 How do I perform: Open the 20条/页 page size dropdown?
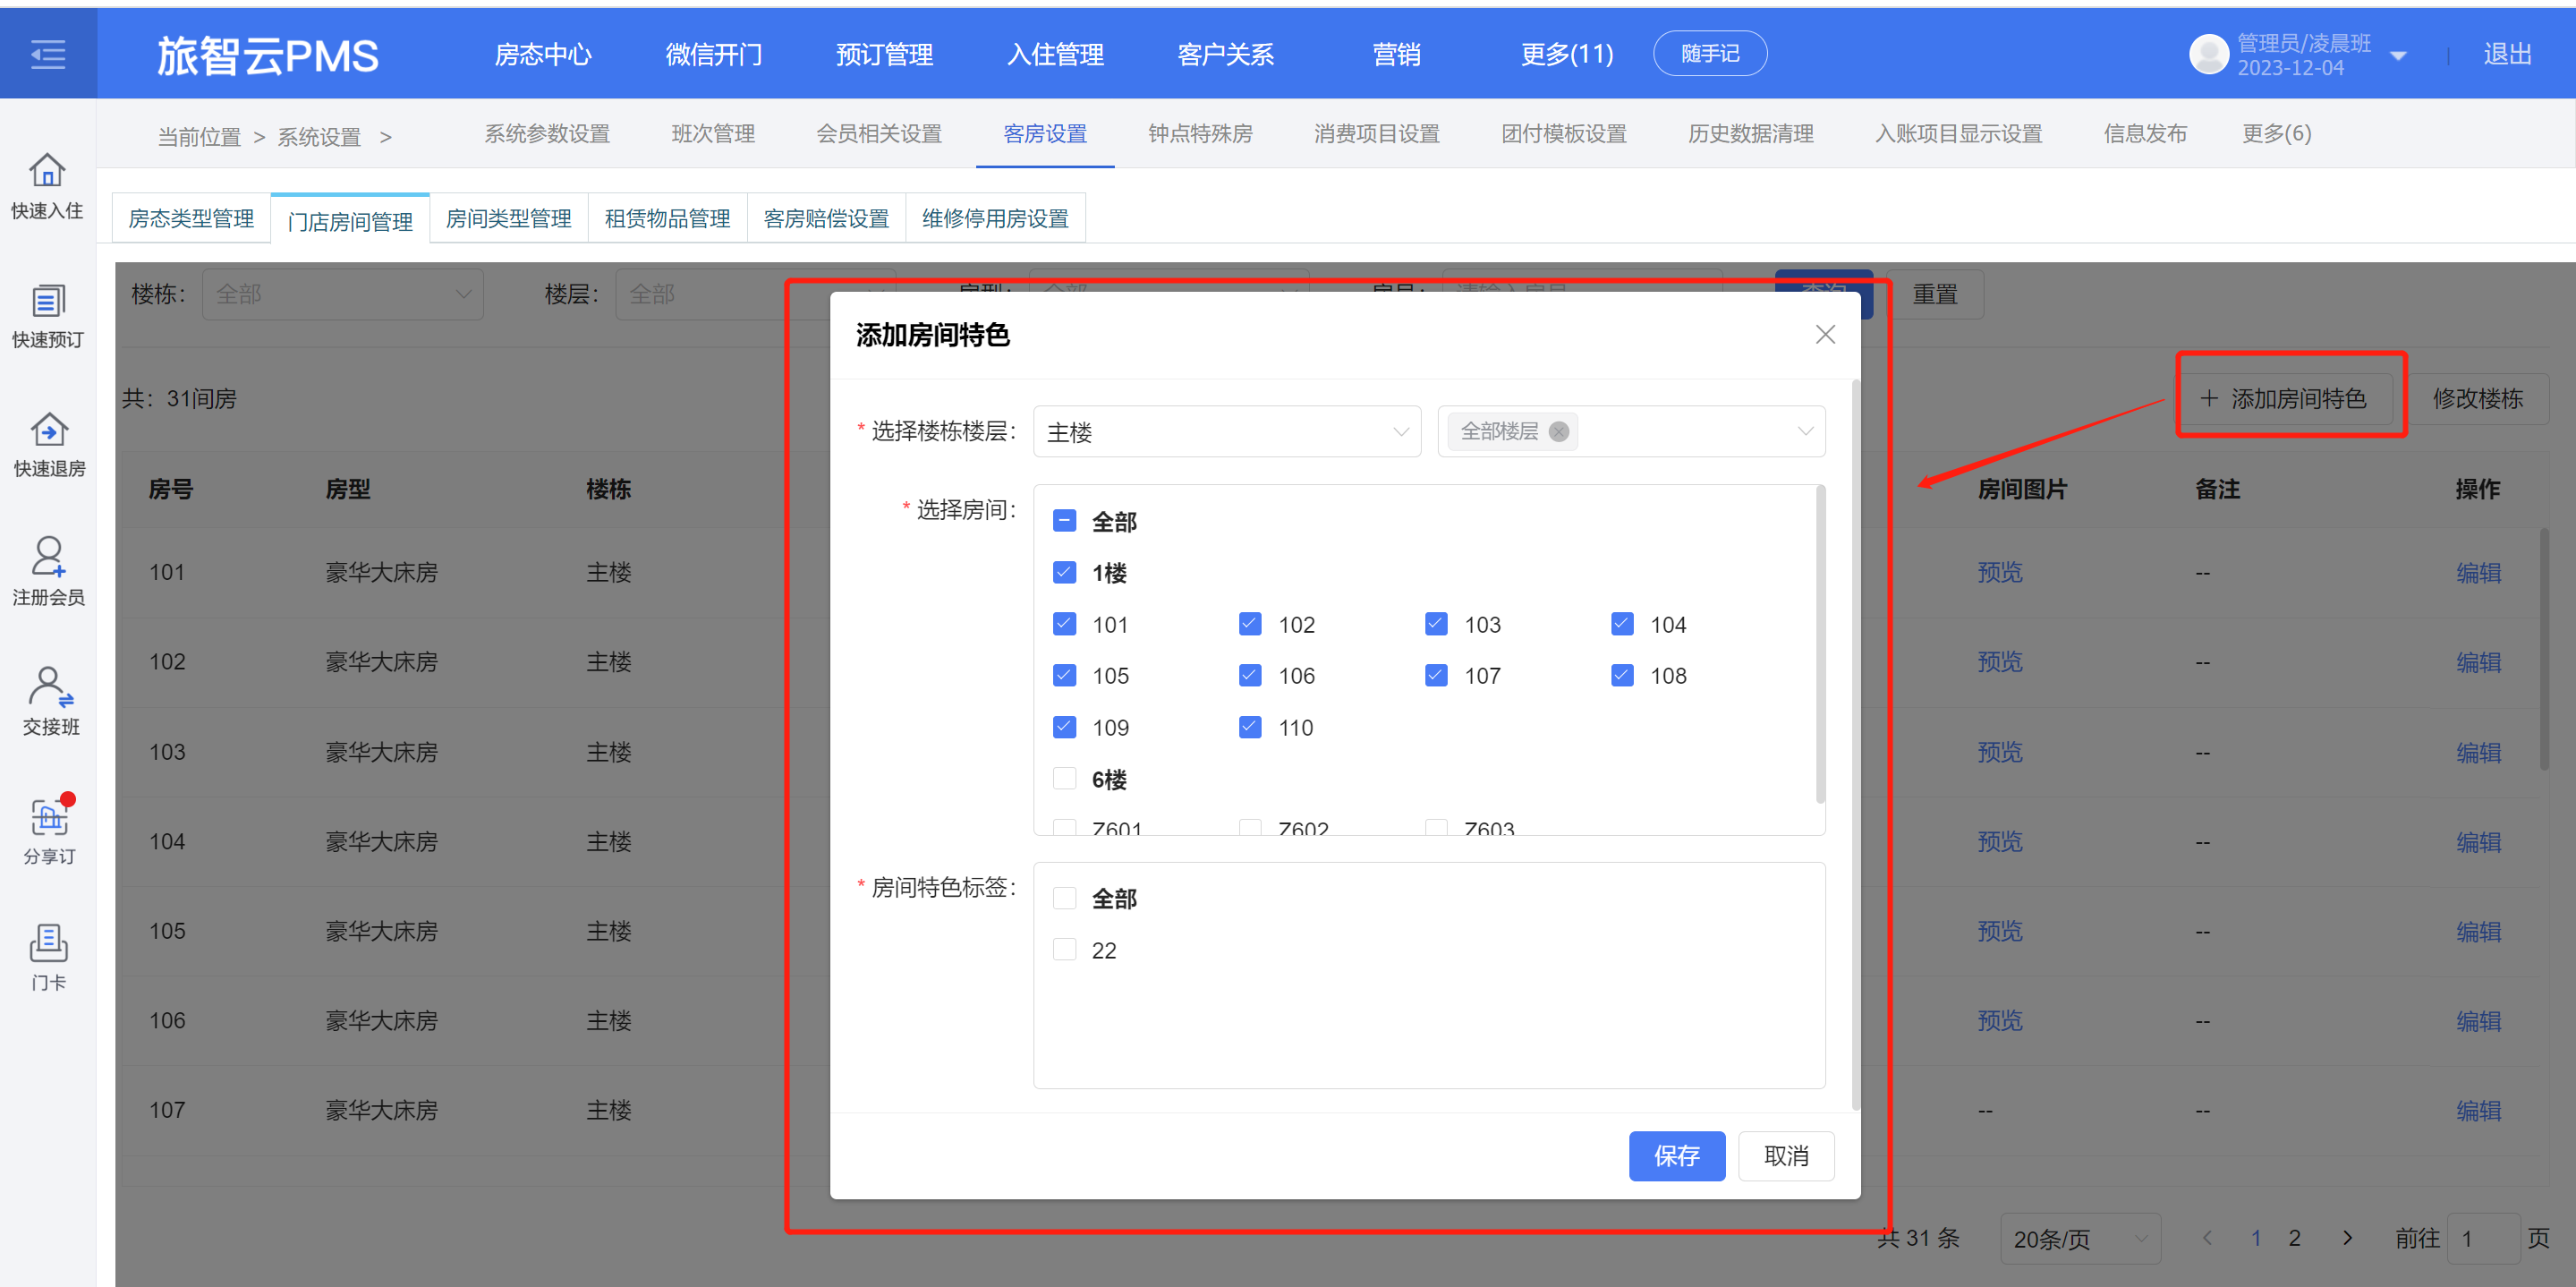pos(2080,1238)
